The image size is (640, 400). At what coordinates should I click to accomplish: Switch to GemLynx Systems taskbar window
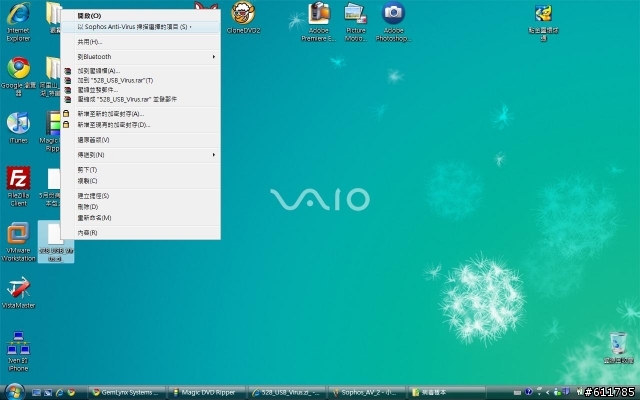tap(127, 393)
